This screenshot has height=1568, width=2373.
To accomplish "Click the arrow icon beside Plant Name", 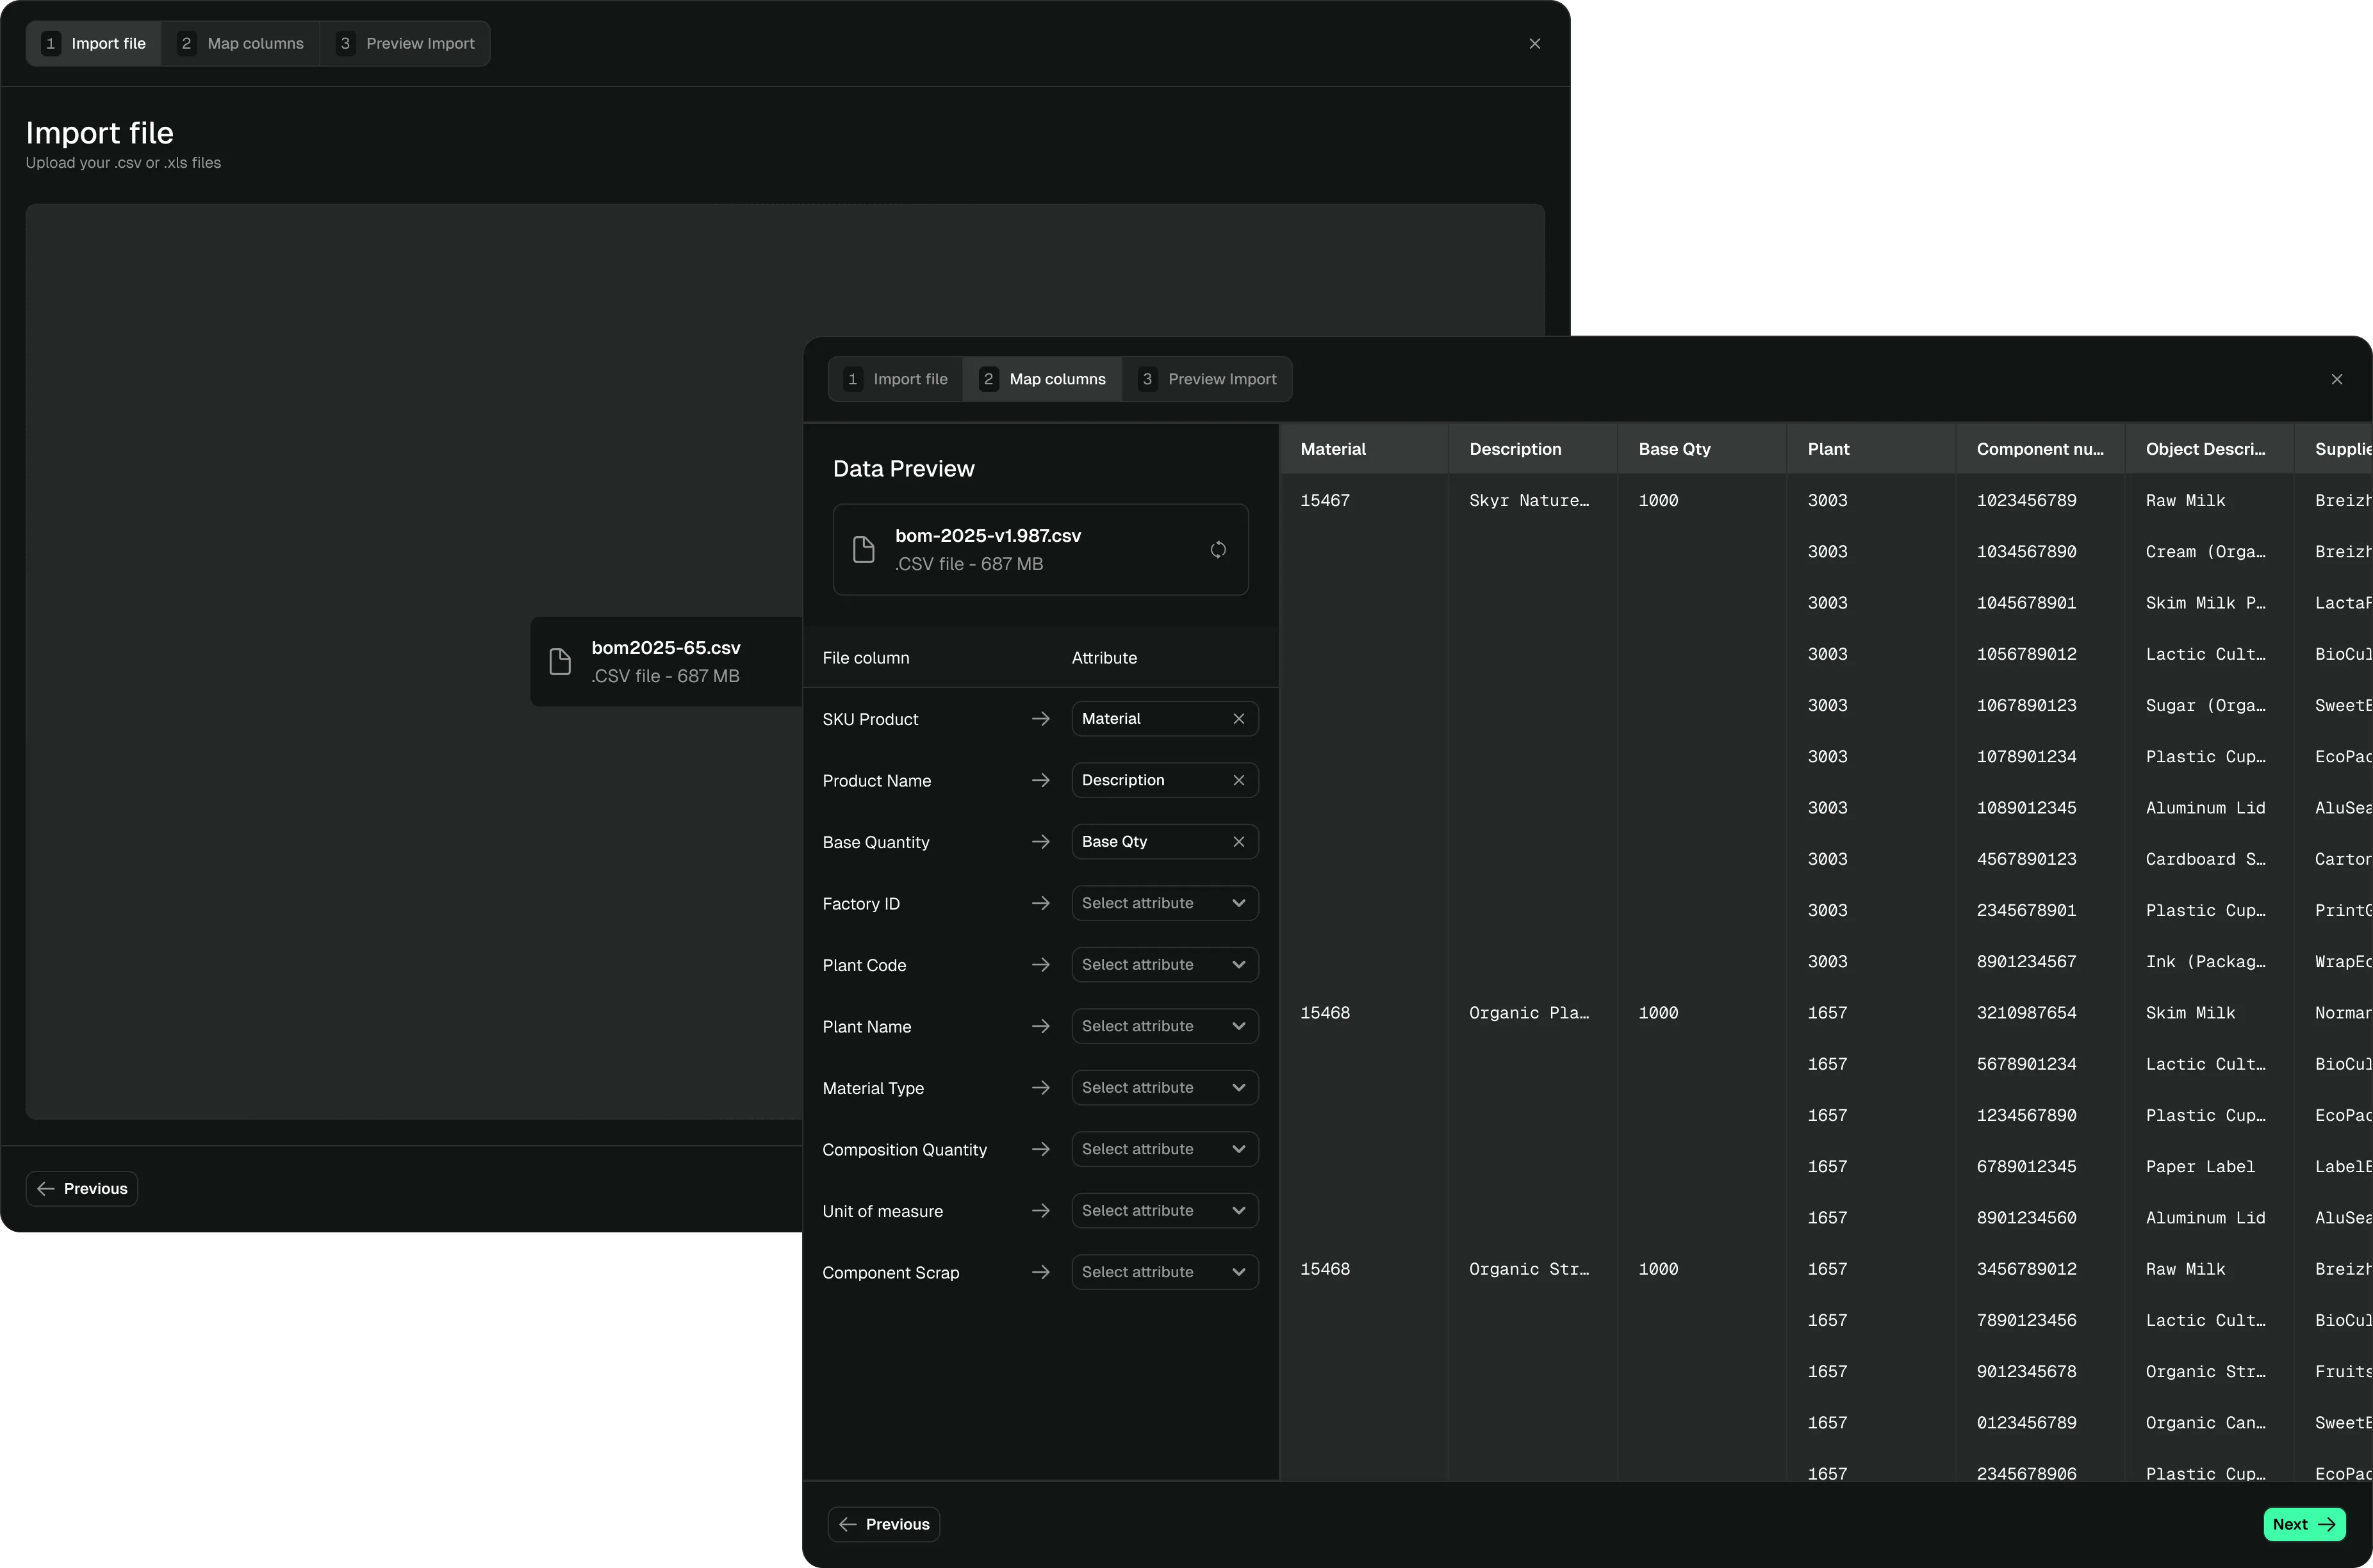I will pyautogui.click(x=1041, y=1026).
